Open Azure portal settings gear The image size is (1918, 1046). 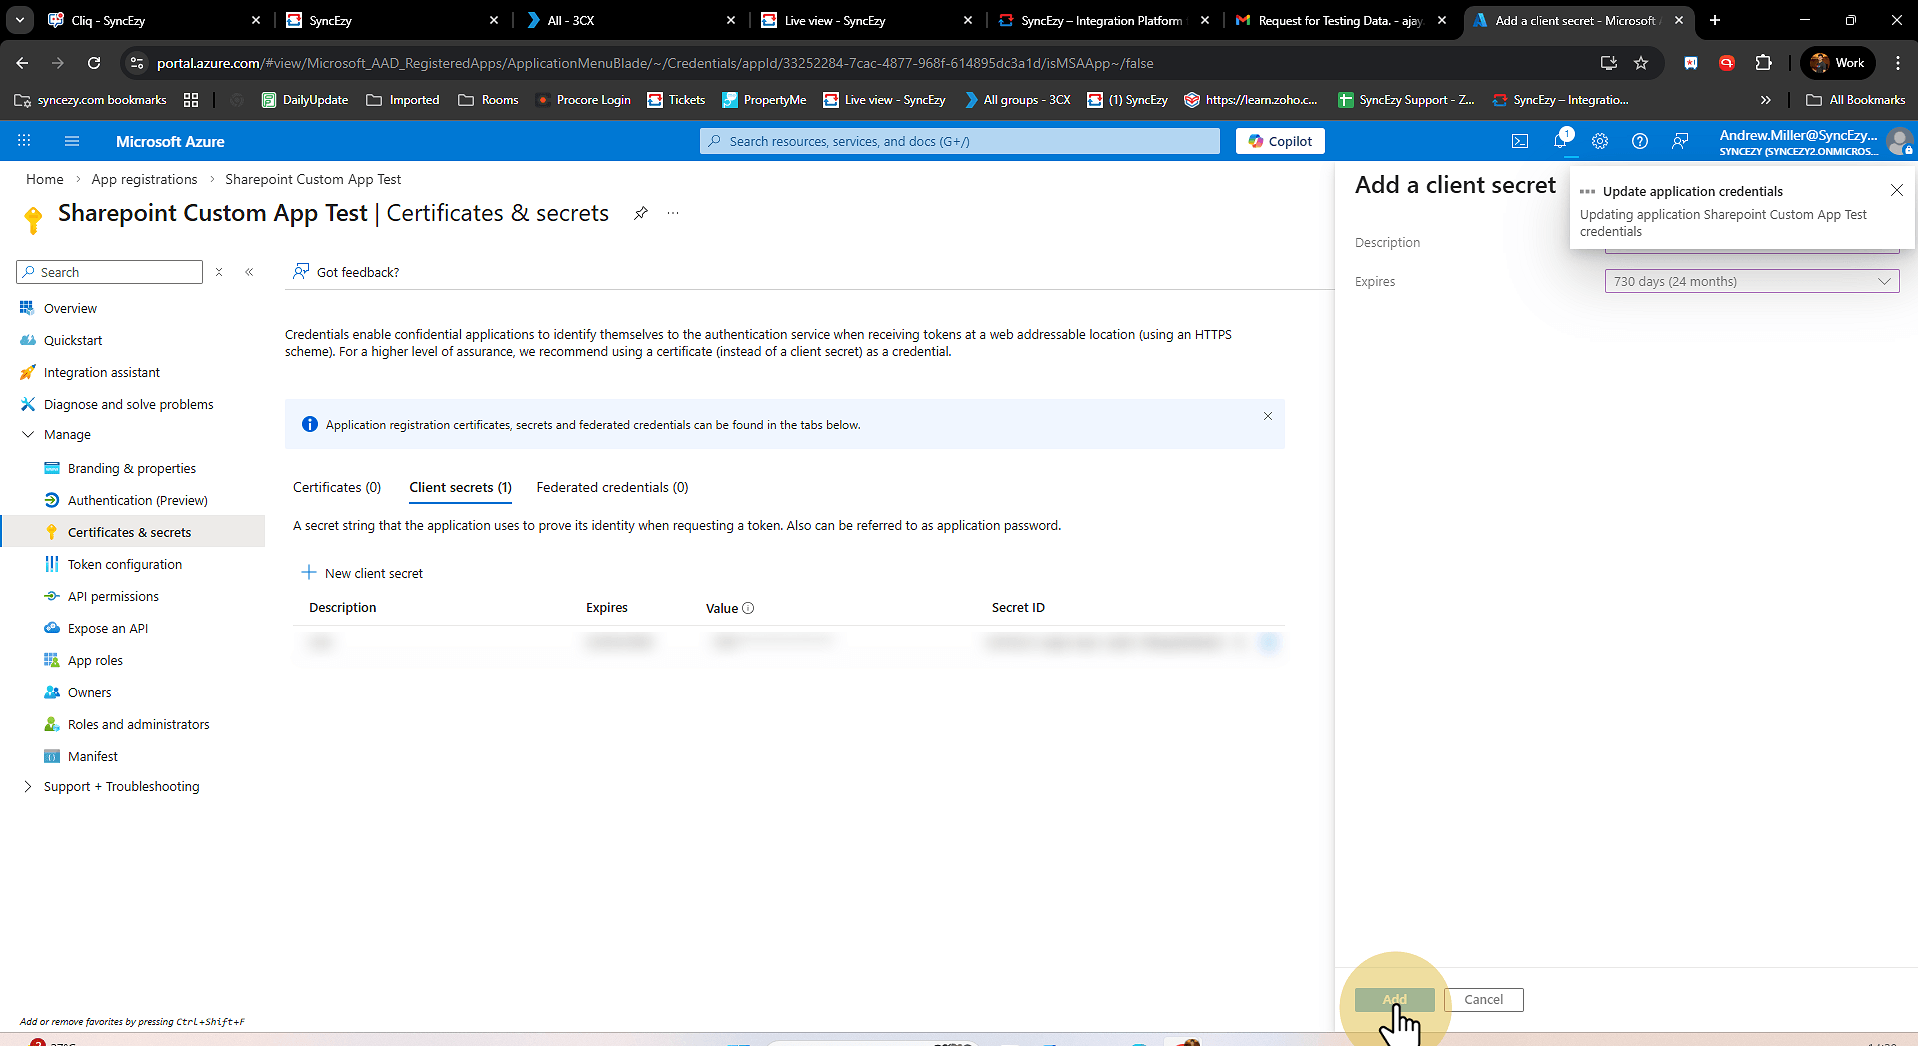(1600, 141)
